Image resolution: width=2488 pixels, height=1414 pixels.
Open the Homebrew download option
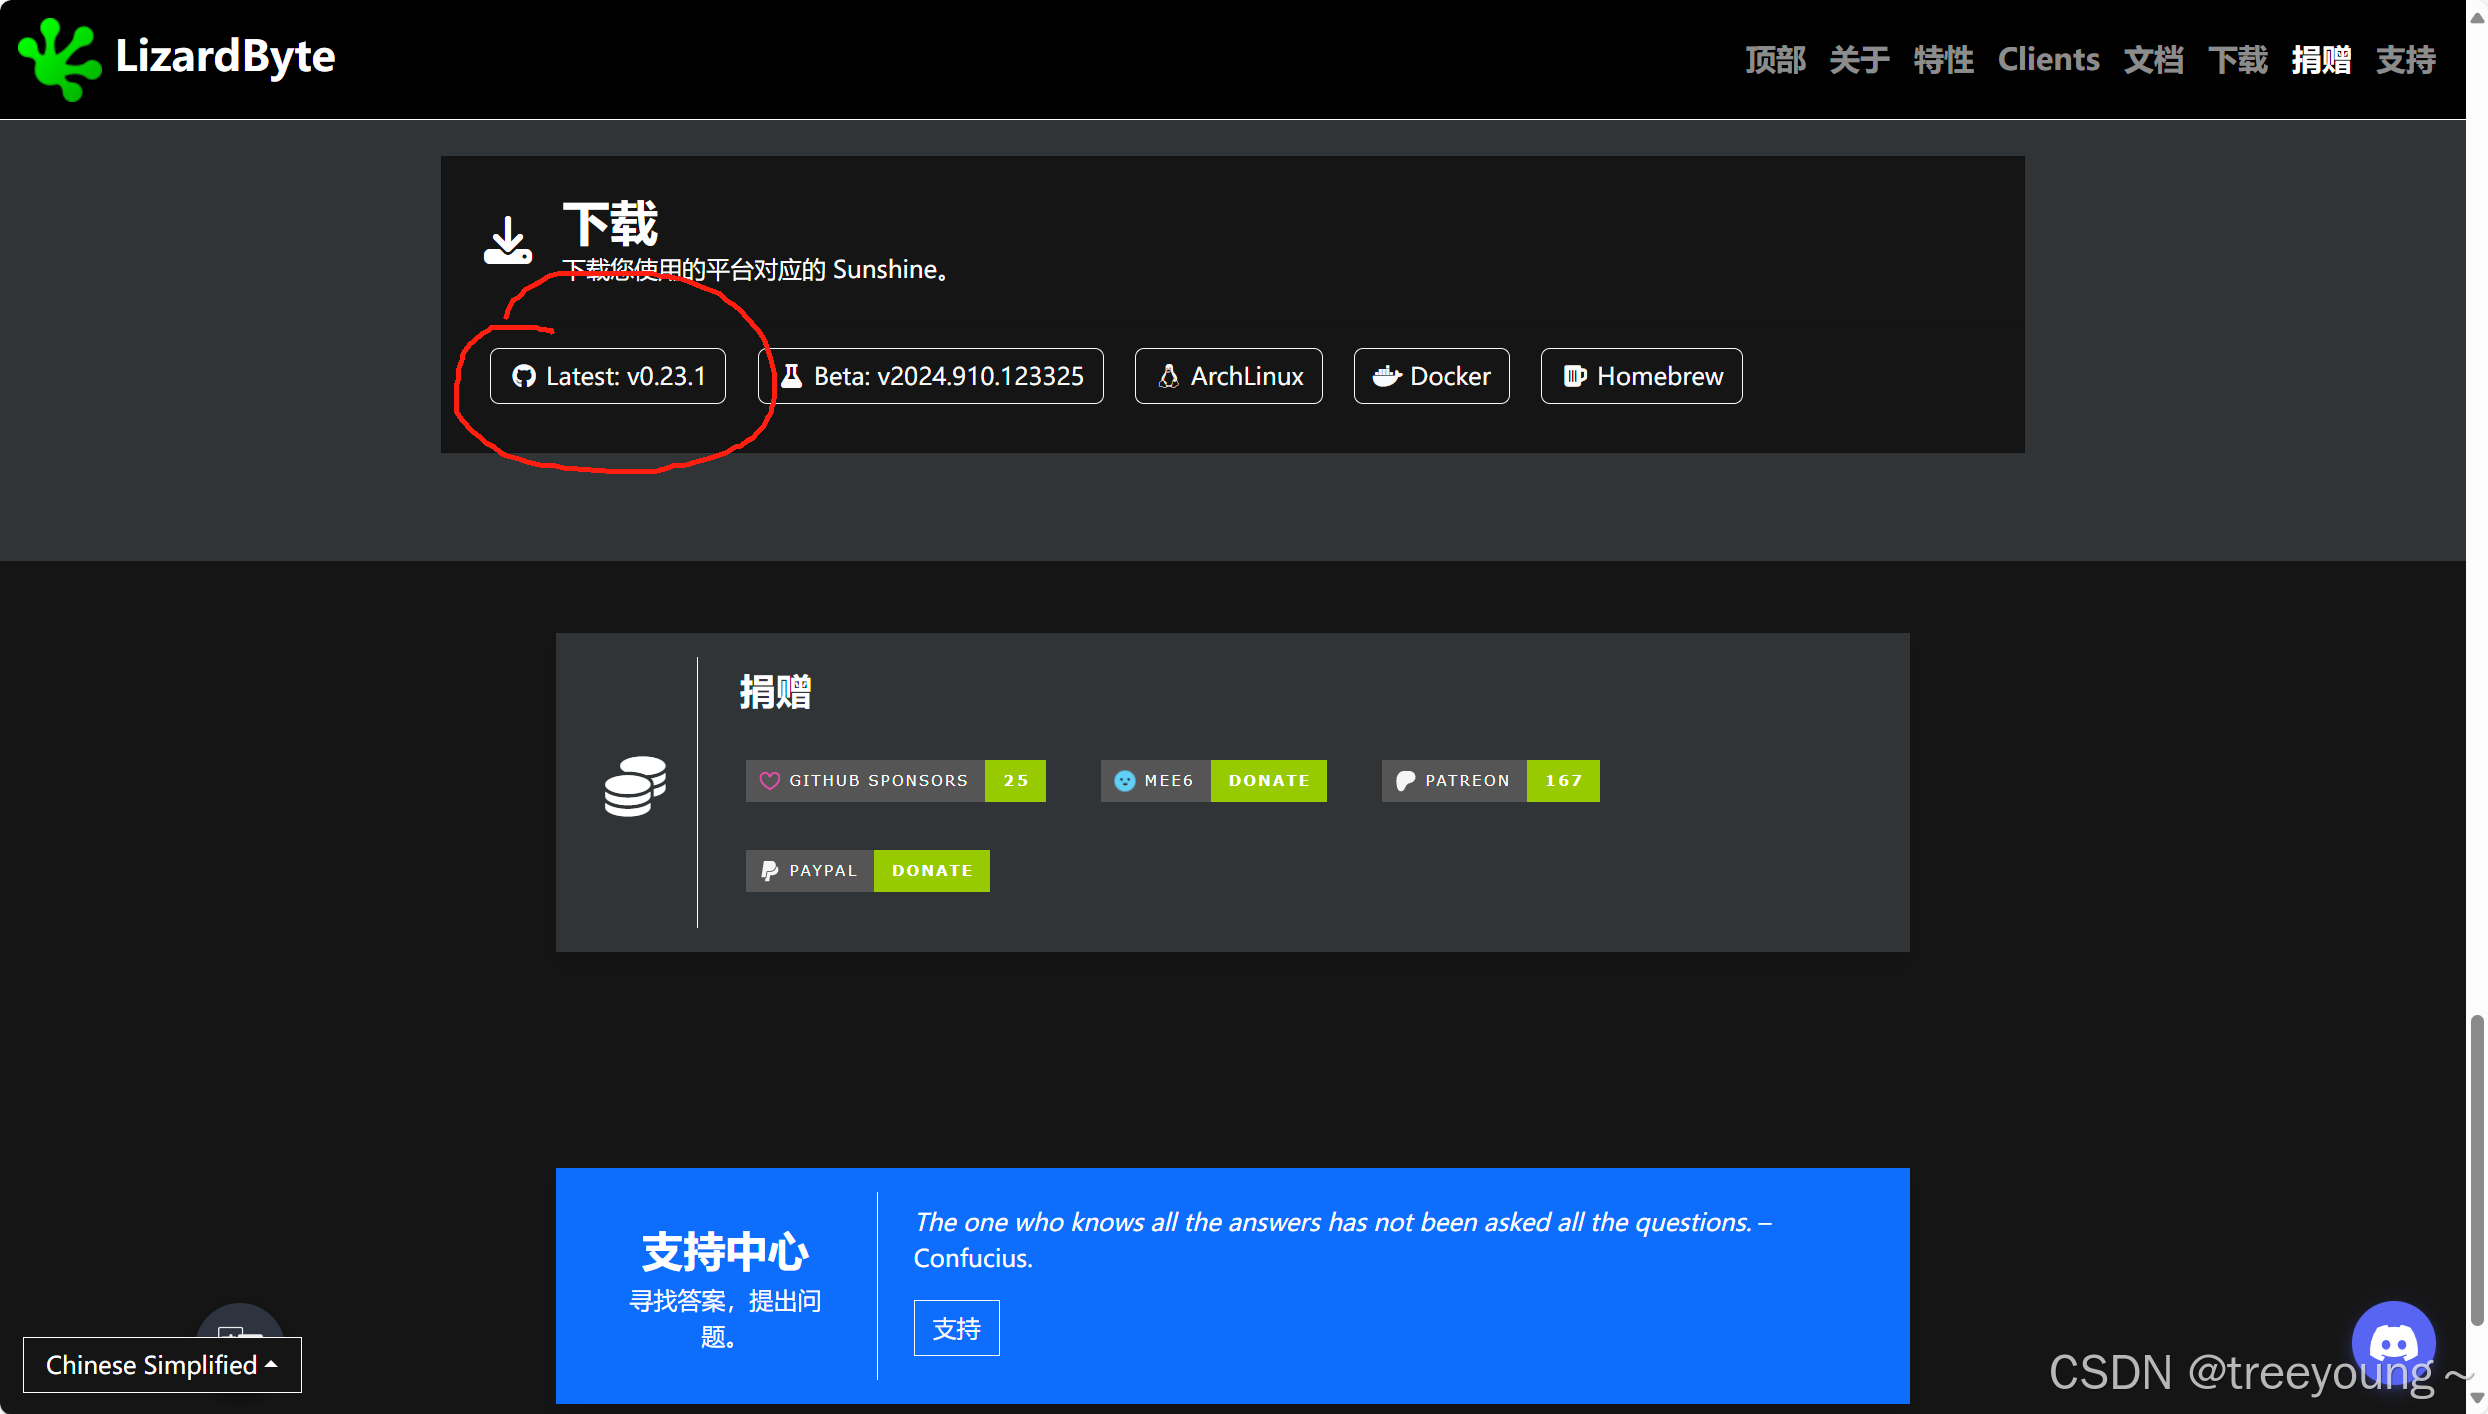1641,376
